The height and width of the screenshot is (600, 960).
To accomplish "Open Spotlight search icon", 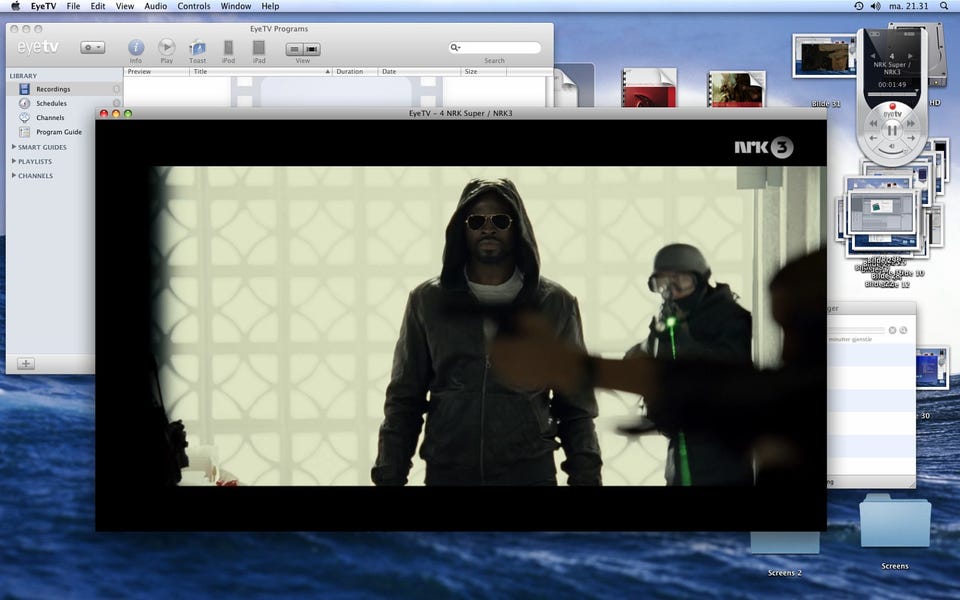I will tap(944, 6).
